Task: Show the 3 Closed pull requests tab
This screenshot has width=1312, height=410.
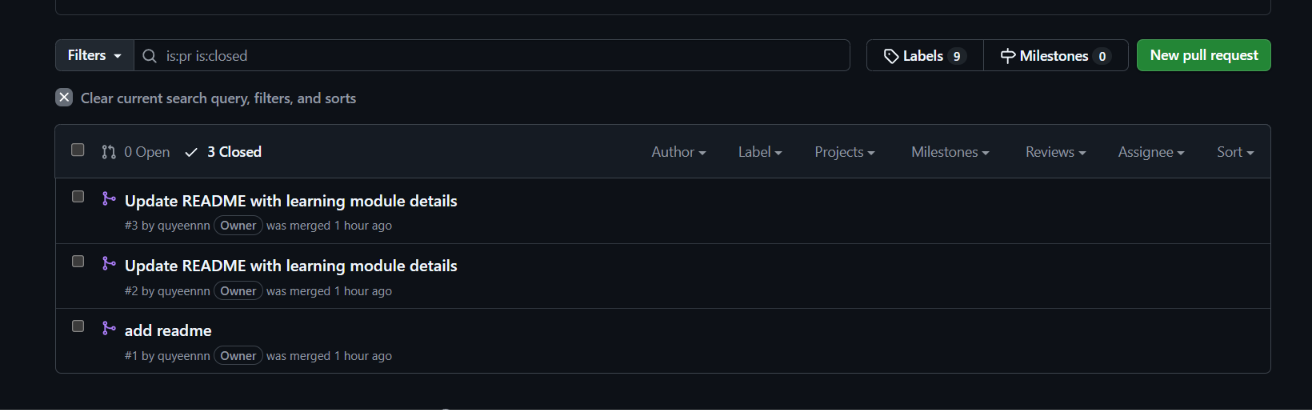Action: click(x=224, y=152)
